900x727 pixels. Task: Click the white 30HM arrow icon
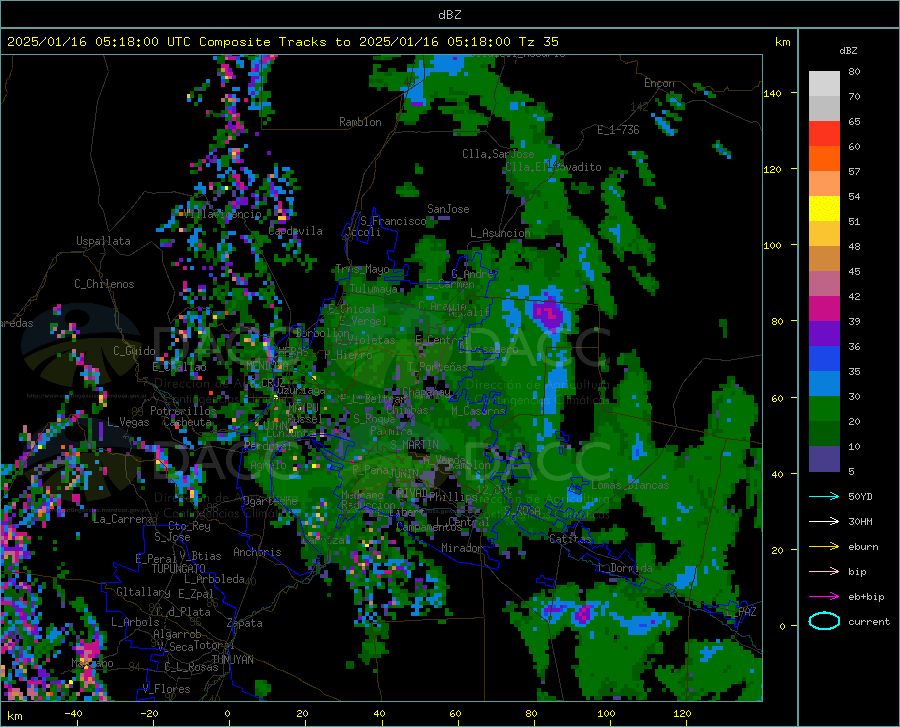(824, 522)
